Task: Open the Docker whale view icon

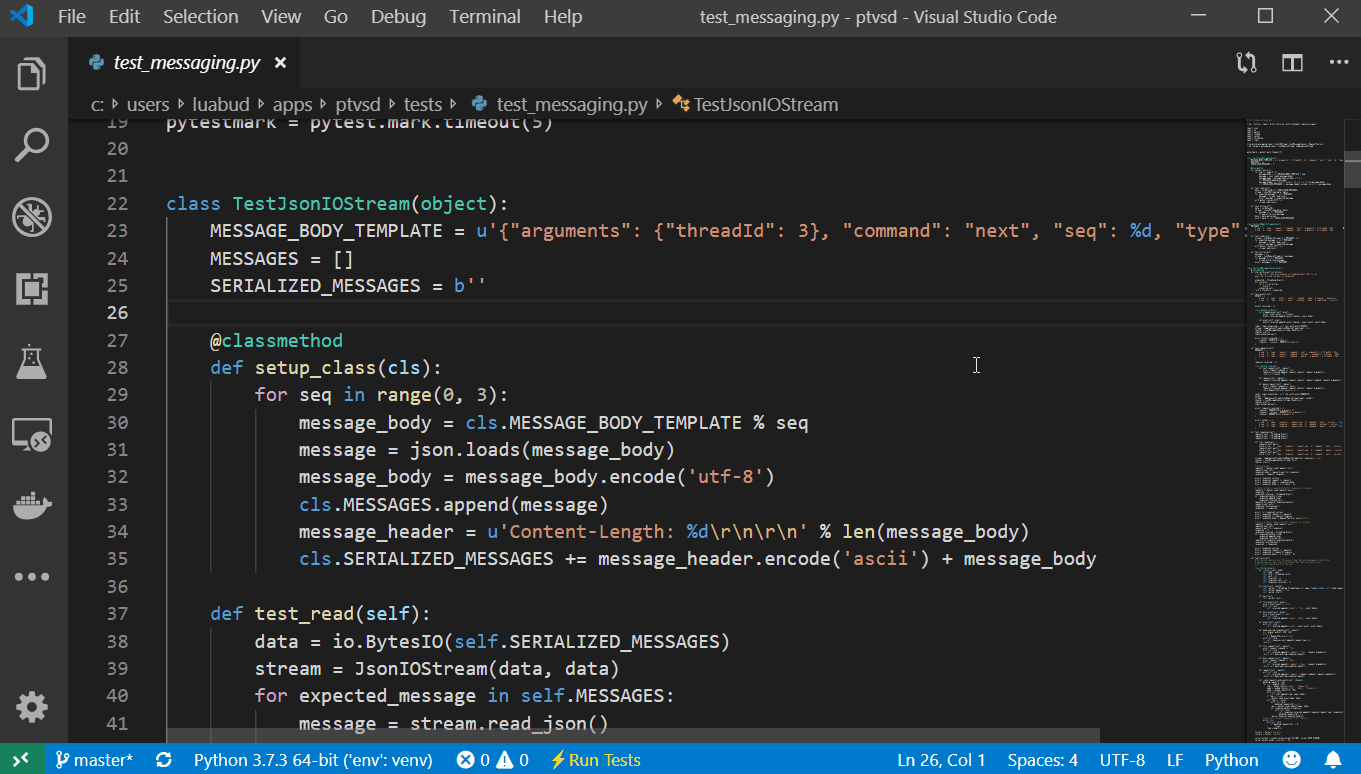Action: point(32,505)
